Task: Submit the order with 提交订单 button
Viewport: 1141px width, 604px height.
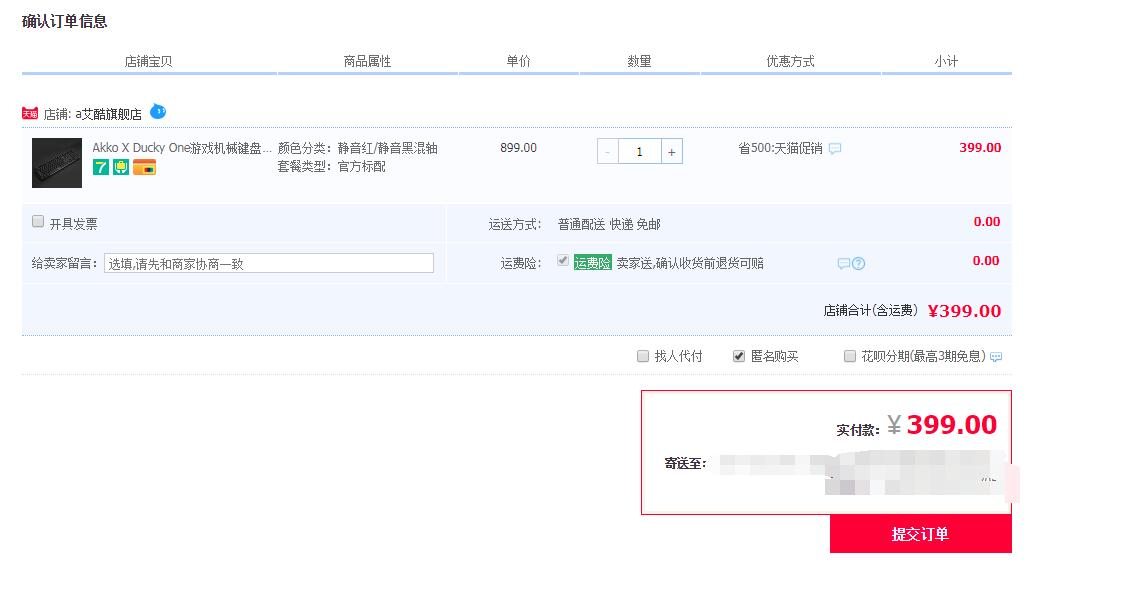Action: pyautogui.click(x=921, y=534)
